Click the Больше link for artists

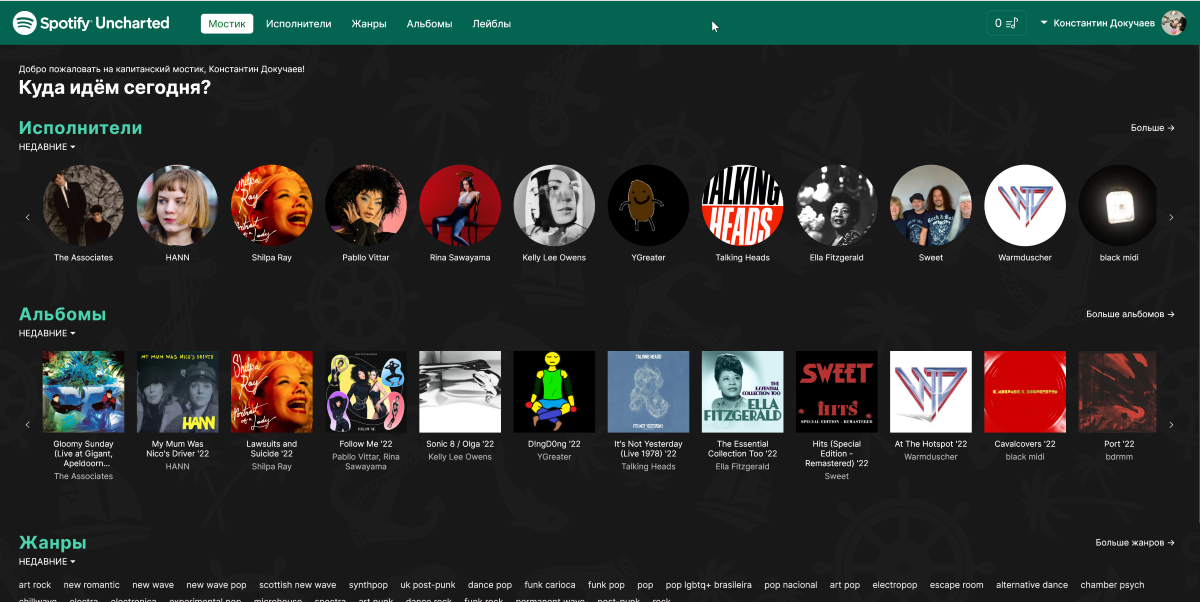tap(1153, 128)
